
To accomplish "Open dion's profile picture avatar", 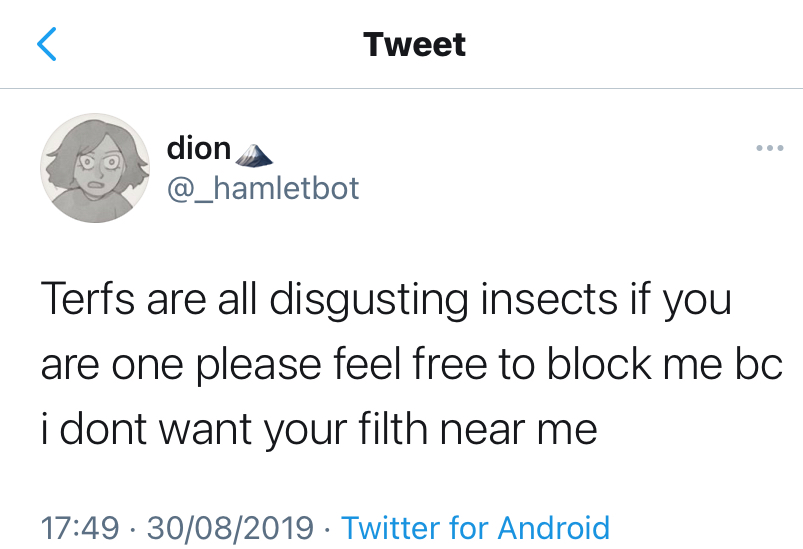I will pyautogui.click(x=88, y=167).
